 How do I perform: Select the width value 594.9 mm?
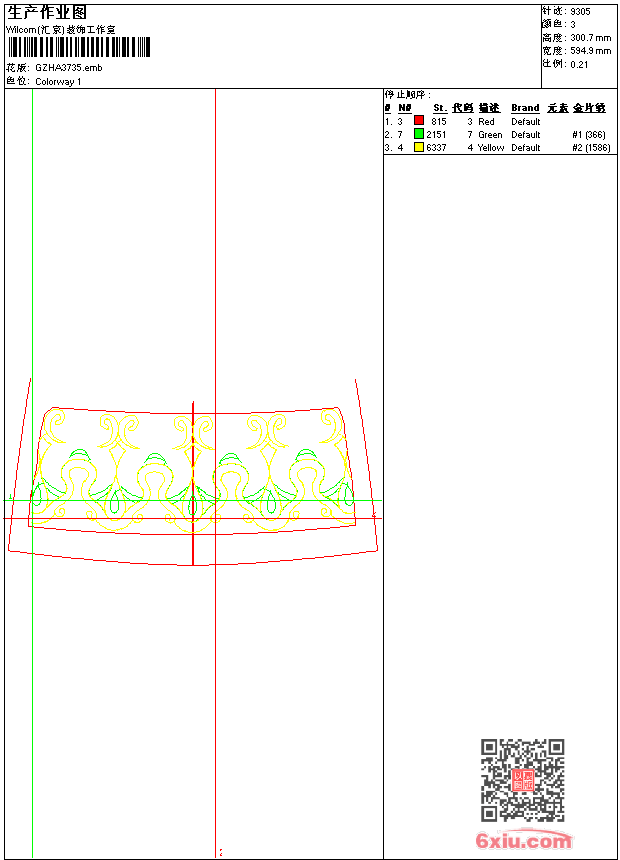coord(590,51)
